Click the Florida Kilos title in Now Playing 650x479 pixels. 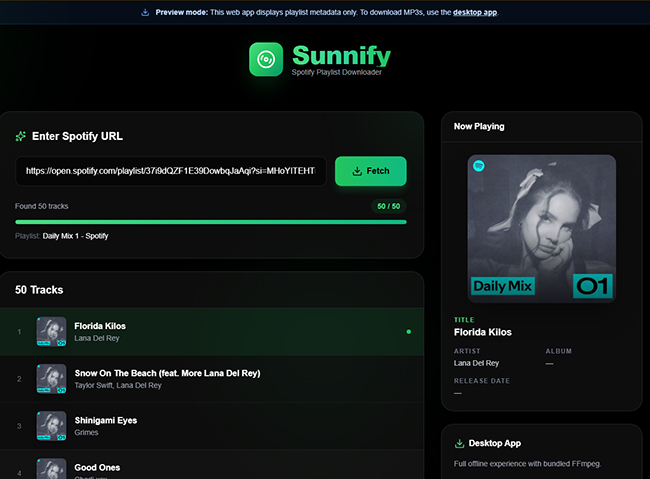[x=483, y=332]
